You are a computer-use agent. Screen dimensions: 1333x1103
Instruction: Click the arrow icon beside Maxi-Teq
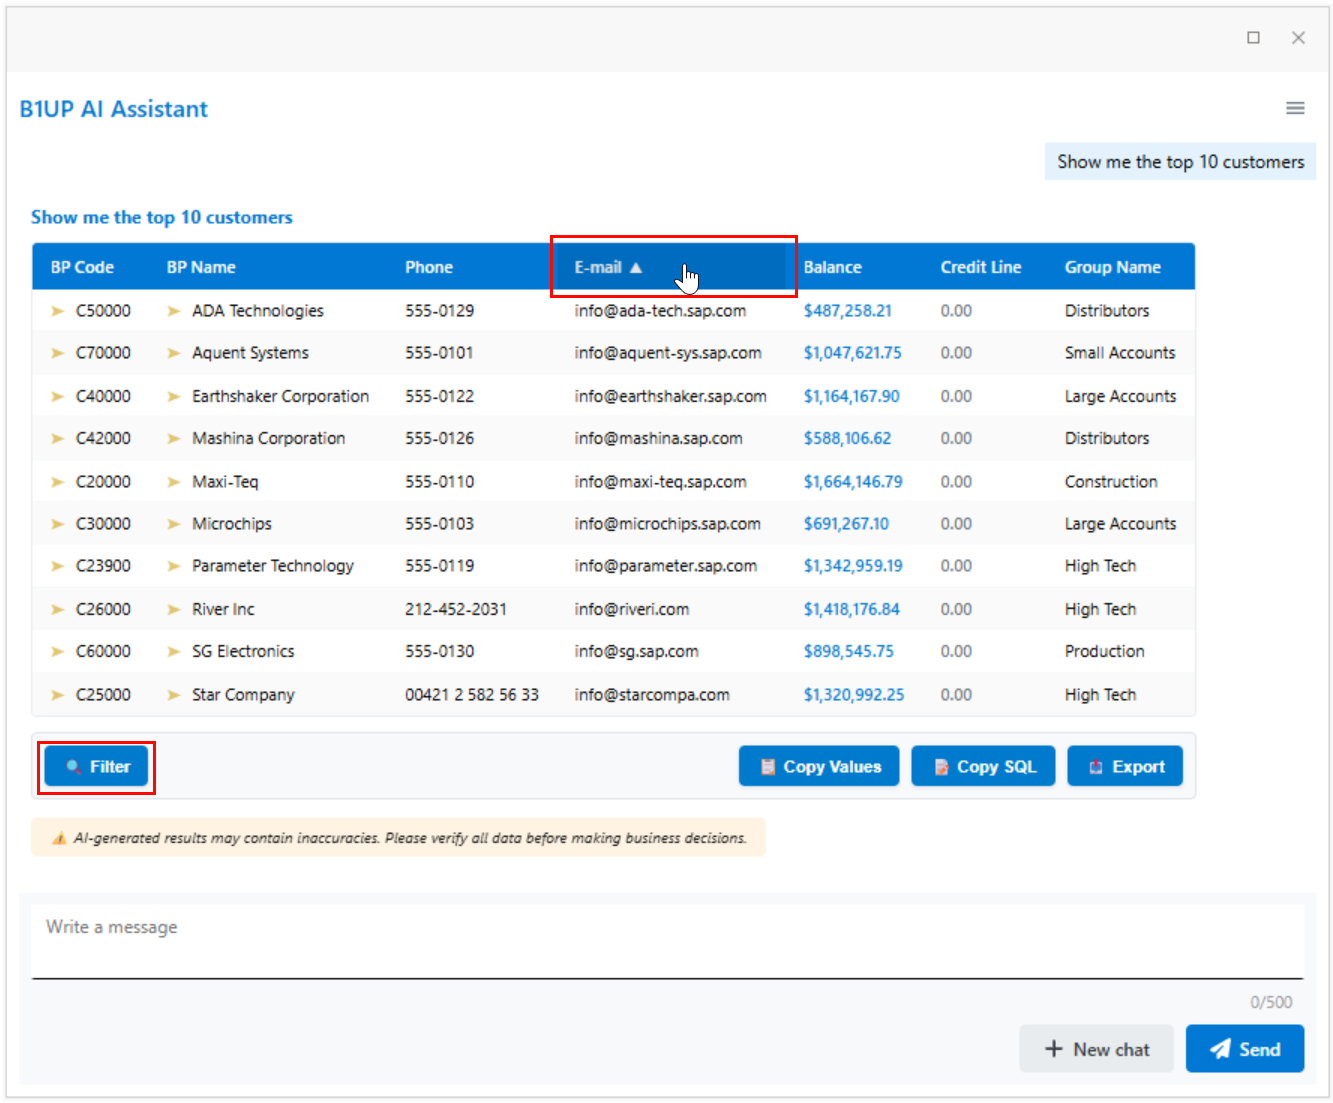174,482
